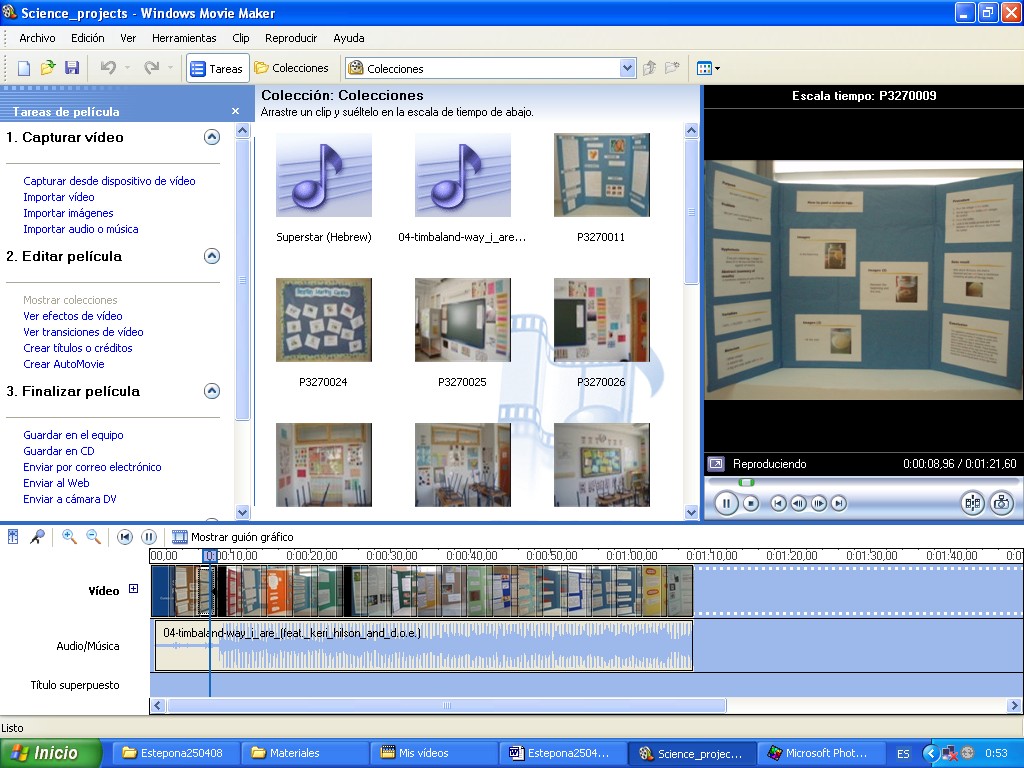Click the green preview seek bar handle

[746, 483]
